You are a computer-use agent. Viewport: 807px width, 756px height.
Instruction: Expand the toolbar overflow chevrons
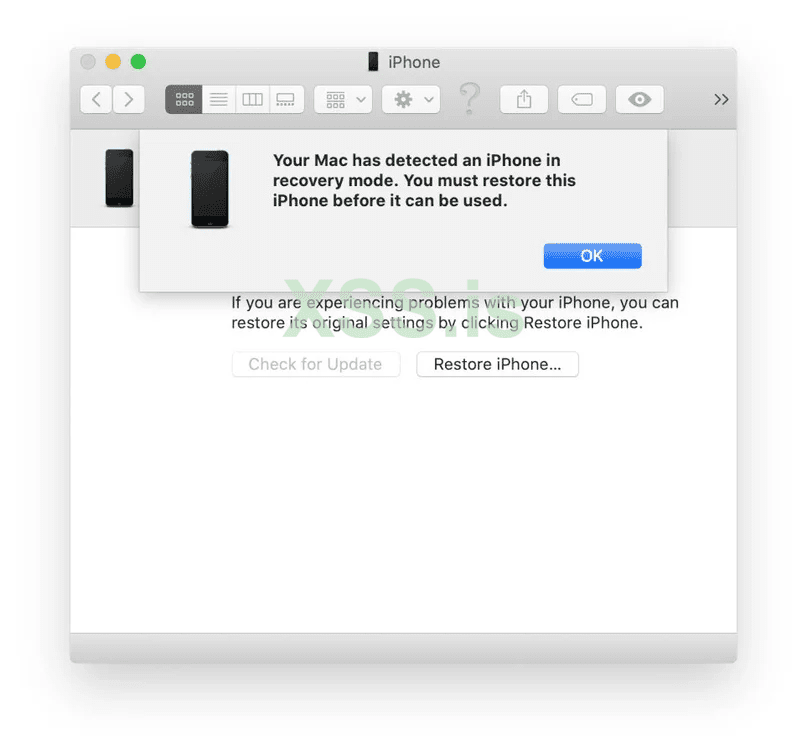pyautogui.click(x=721, y=99)
